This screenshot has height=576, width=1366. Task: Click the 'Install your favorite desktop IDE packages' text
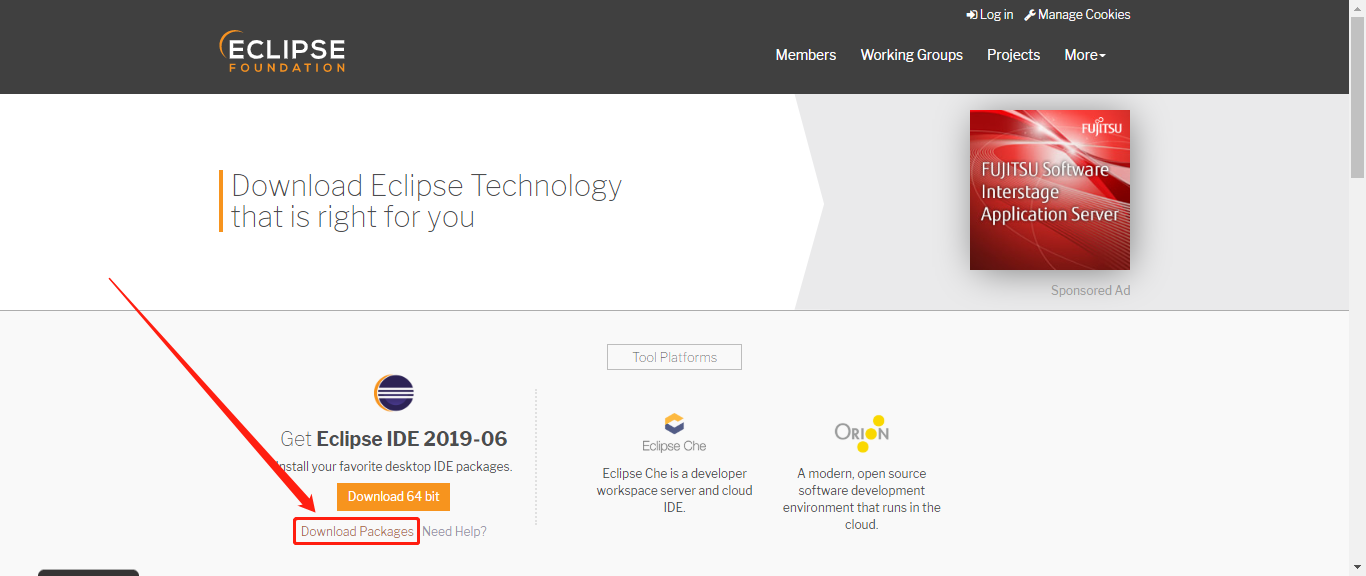coord(394,466)
